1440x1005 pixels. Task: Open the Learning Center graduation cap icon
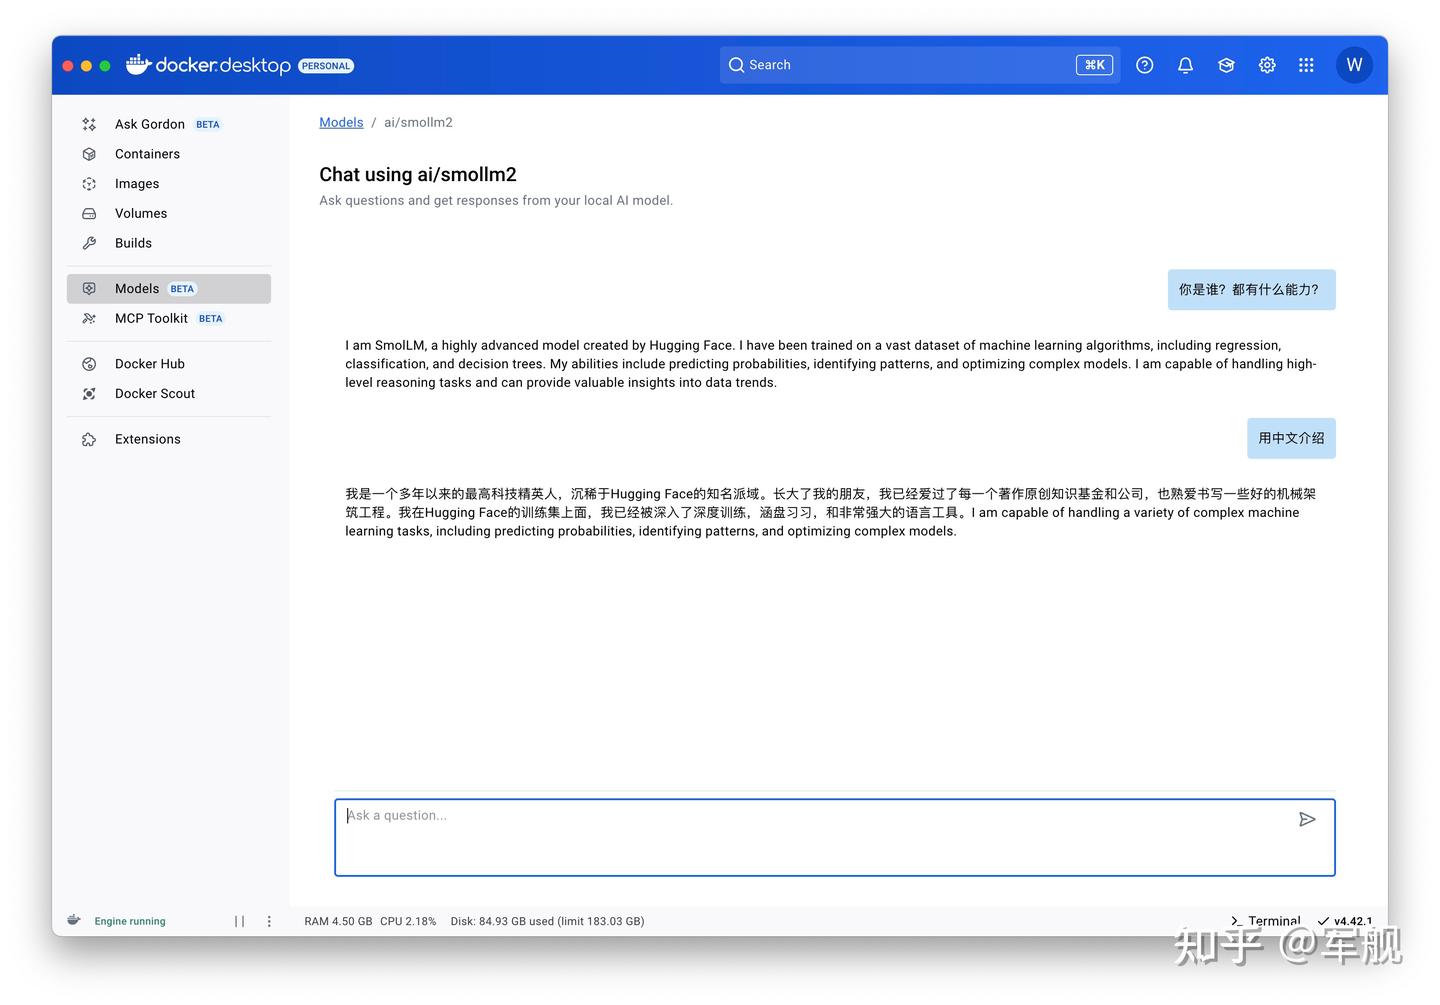point(1226,64)
